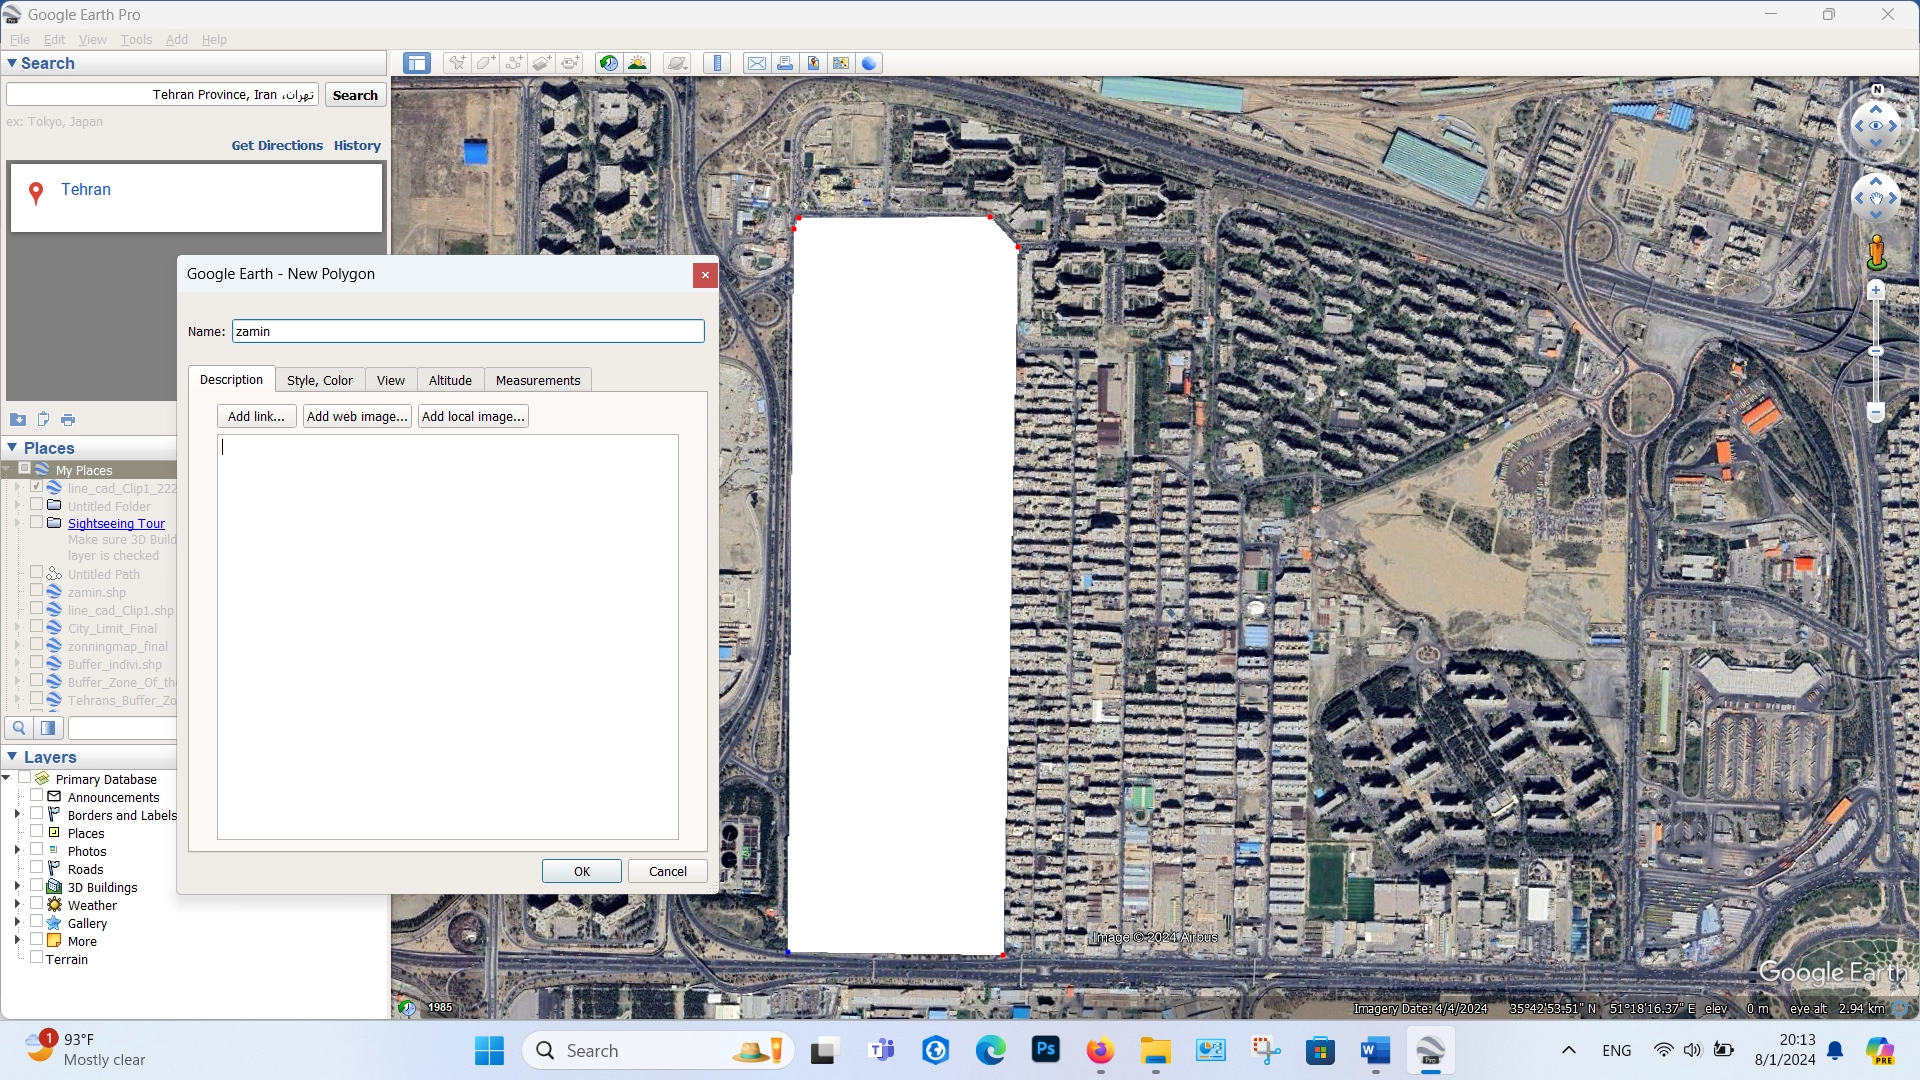Image resolution: width=1920 pixels, height=1080 pixels.
Task: Collapse the Primary Database tree node
Action: [x=7, y=778]
